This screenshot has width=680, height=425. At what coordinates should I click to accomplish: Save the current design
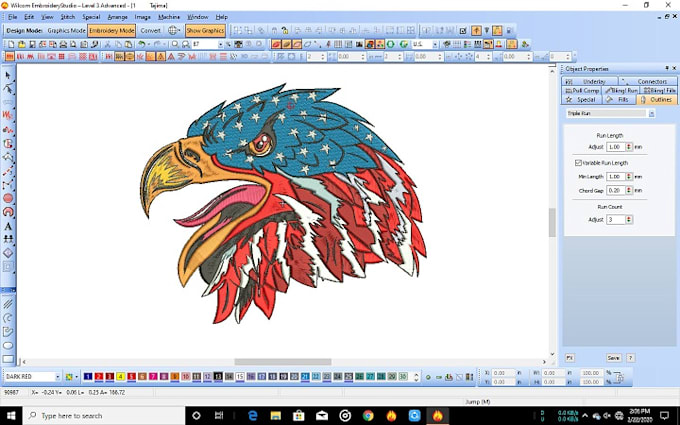pos(32,44)
